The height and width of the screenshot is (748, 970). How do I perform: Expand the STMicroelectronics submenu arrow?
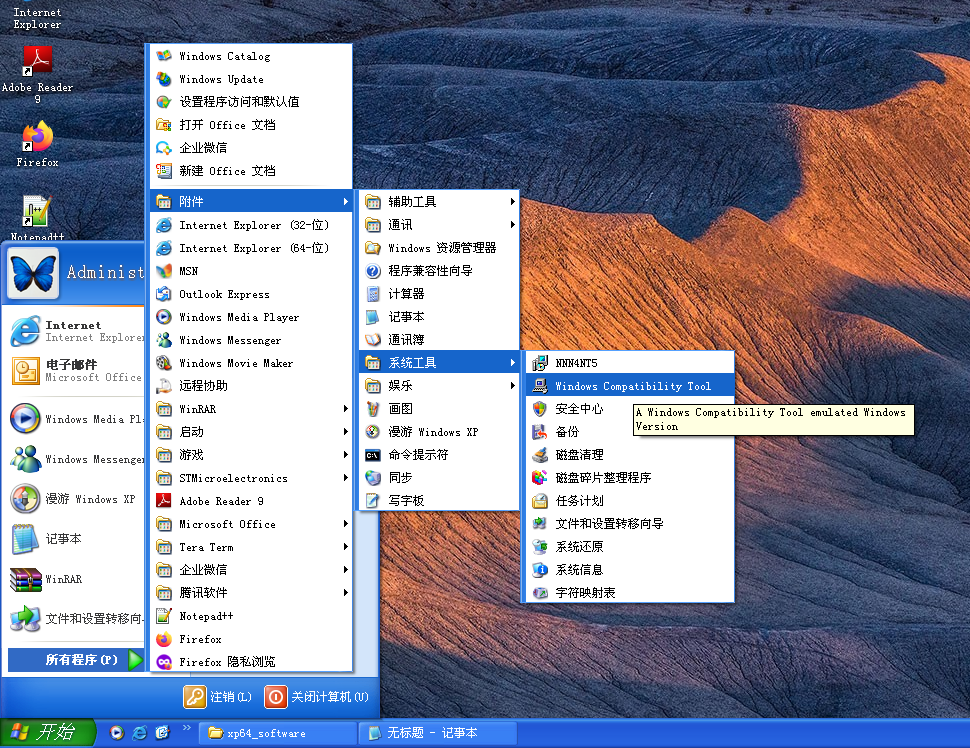(x=346, y=478)
